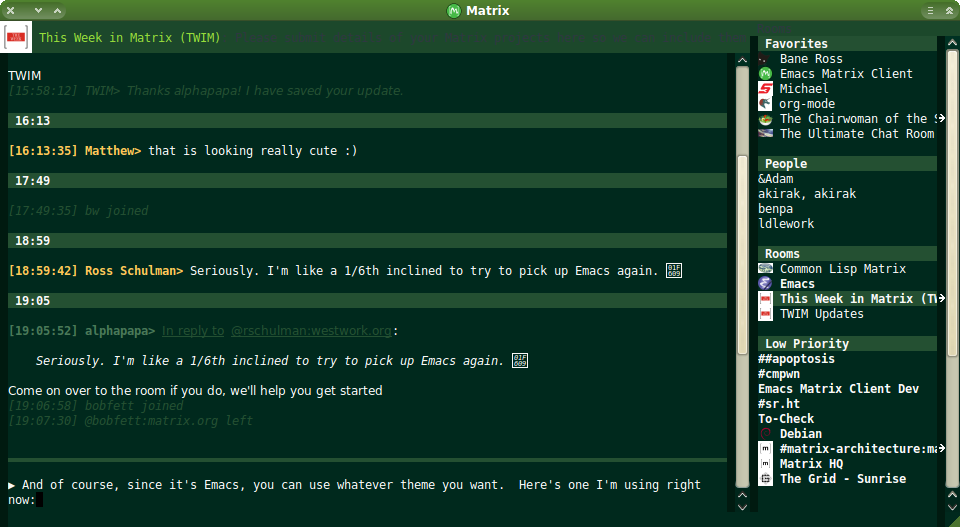960x527 pixels.
Task: Click the @rschulman:westwork.org user link
Action: [313, 331]
